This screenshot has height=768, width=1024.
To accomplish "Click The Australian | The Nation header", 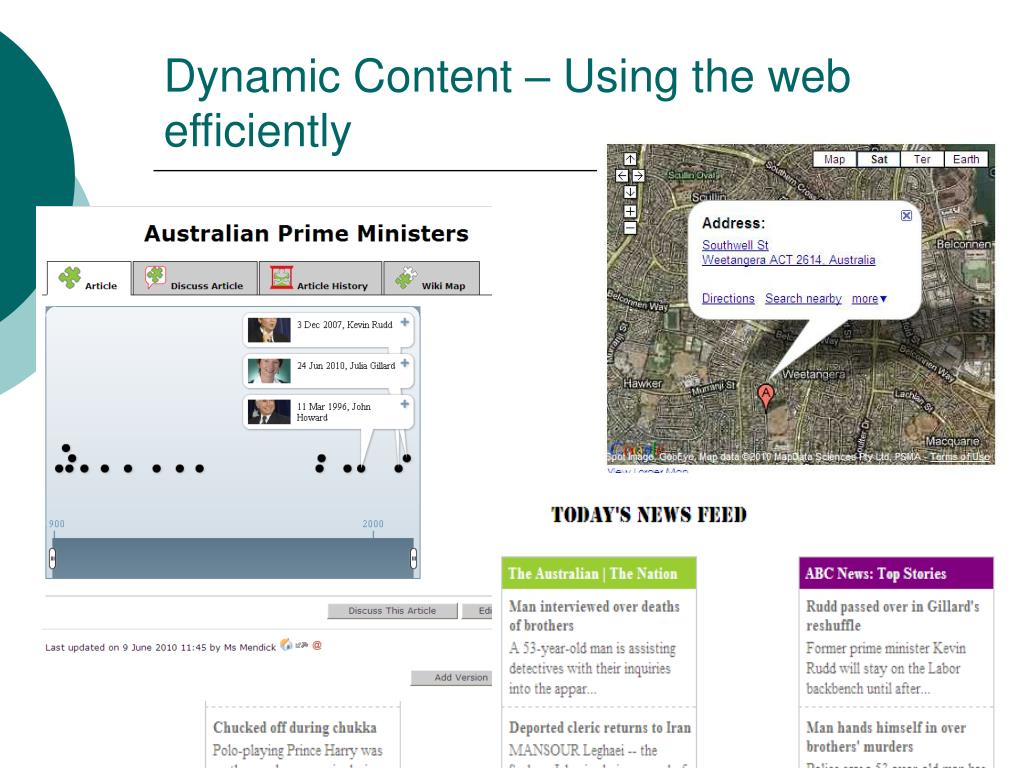I will 599,573.
